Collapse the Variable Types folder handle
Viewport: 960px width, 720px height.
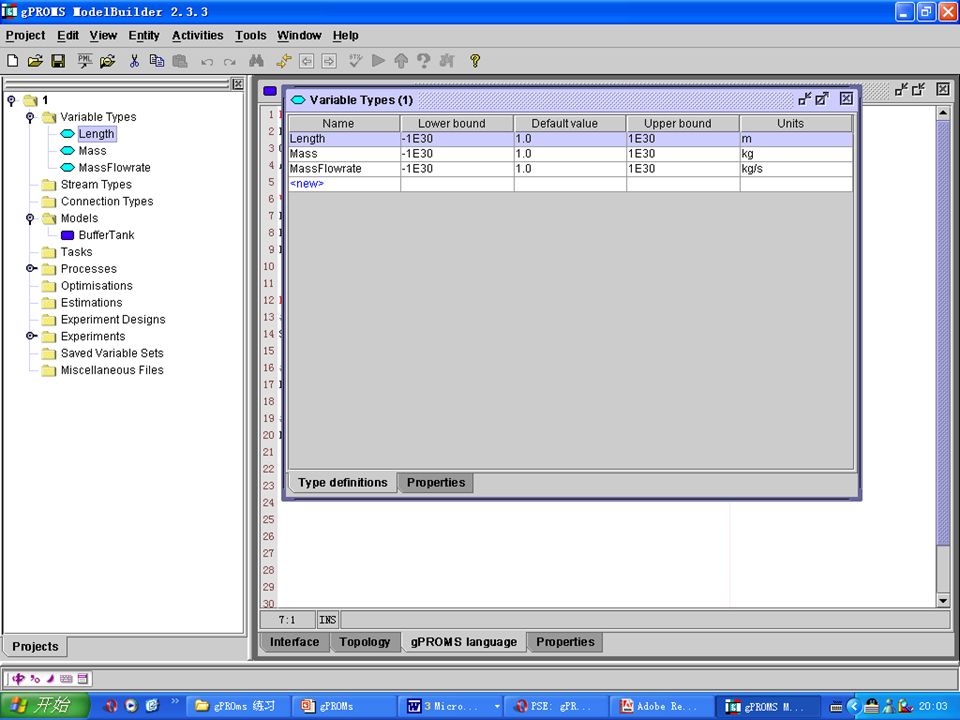click(30, 117)
